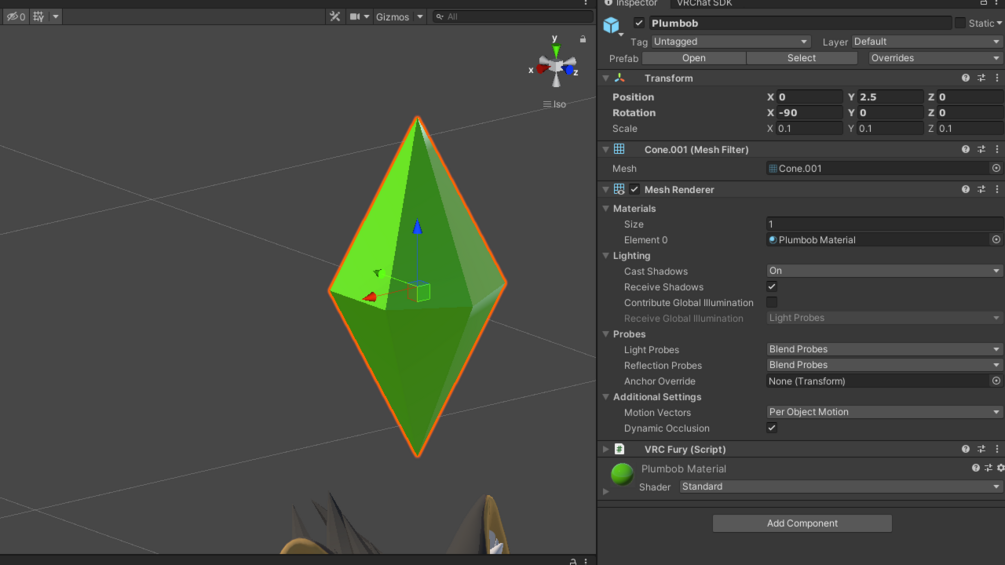
Task: Open the Reflection Probes dropdown
Action: coord(884,365)
